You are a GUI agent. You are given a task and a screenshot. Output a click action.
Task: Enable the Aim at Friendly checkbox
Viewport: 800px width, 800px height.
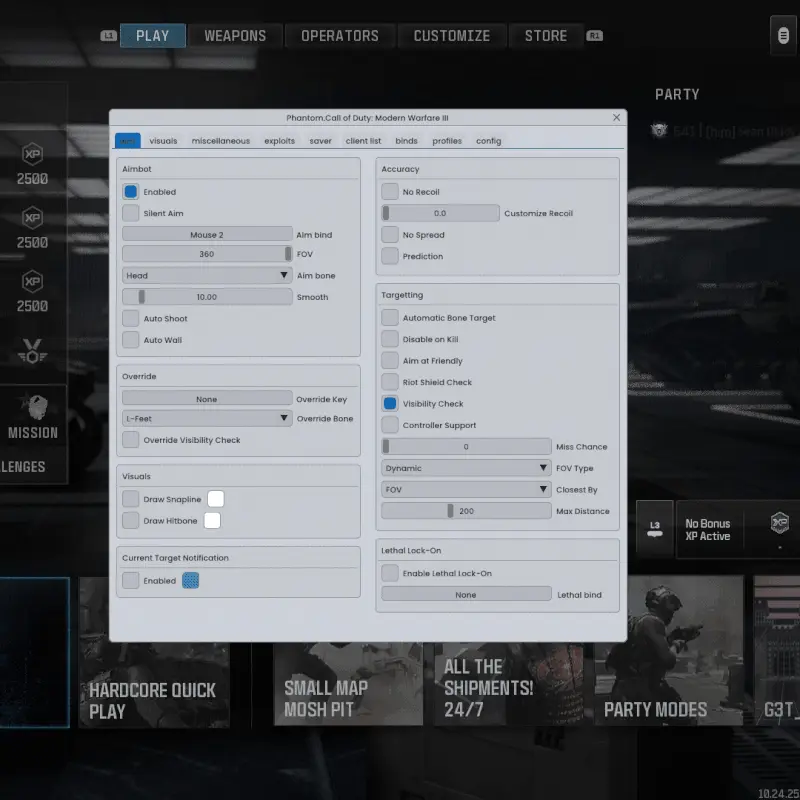pos(390,361)
